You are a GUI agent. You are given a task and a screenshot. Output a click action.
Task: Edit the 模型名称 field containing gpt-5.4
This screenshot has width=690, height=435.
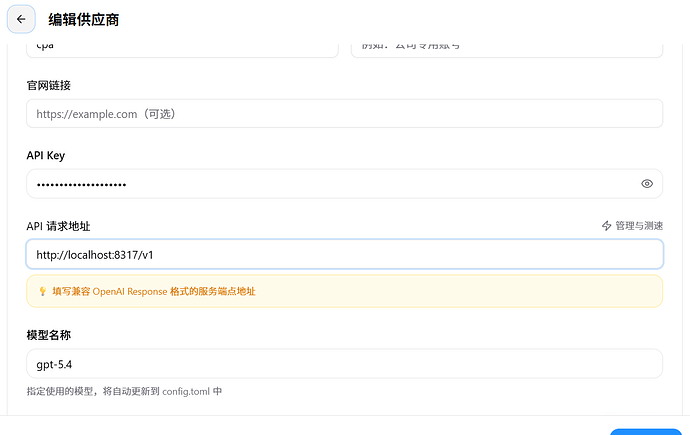pyautogui.click(x=345, y=364)
